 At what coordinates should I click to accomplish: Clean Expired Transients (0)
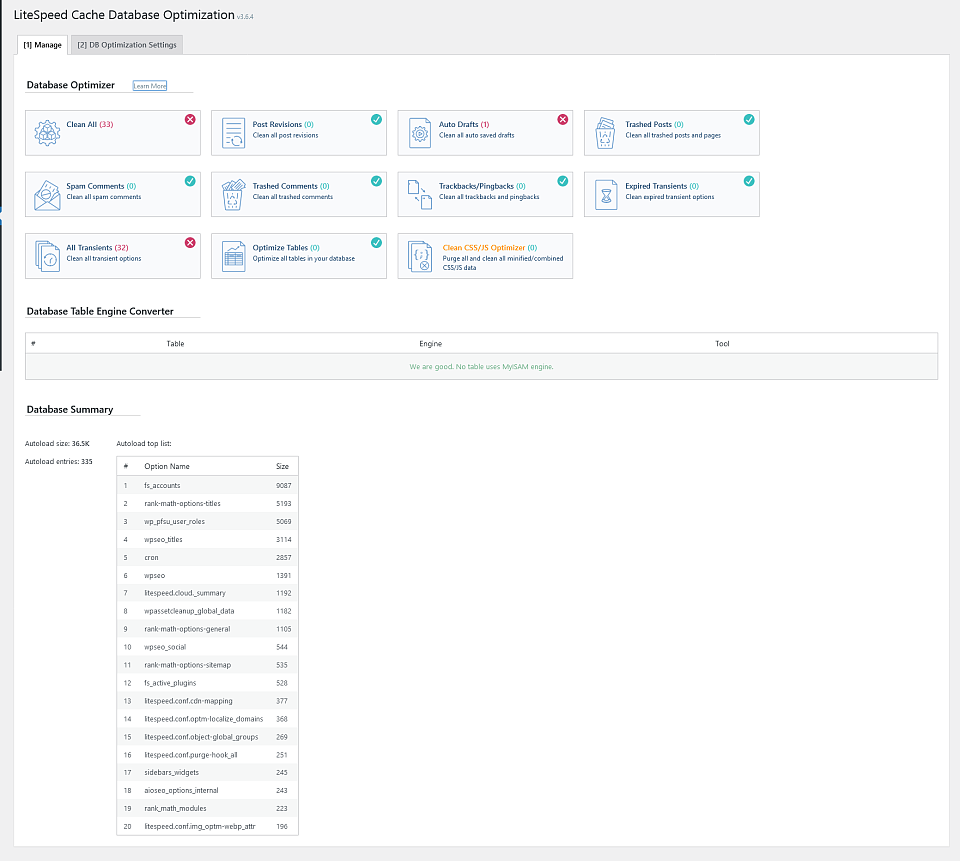coord(672,194)
